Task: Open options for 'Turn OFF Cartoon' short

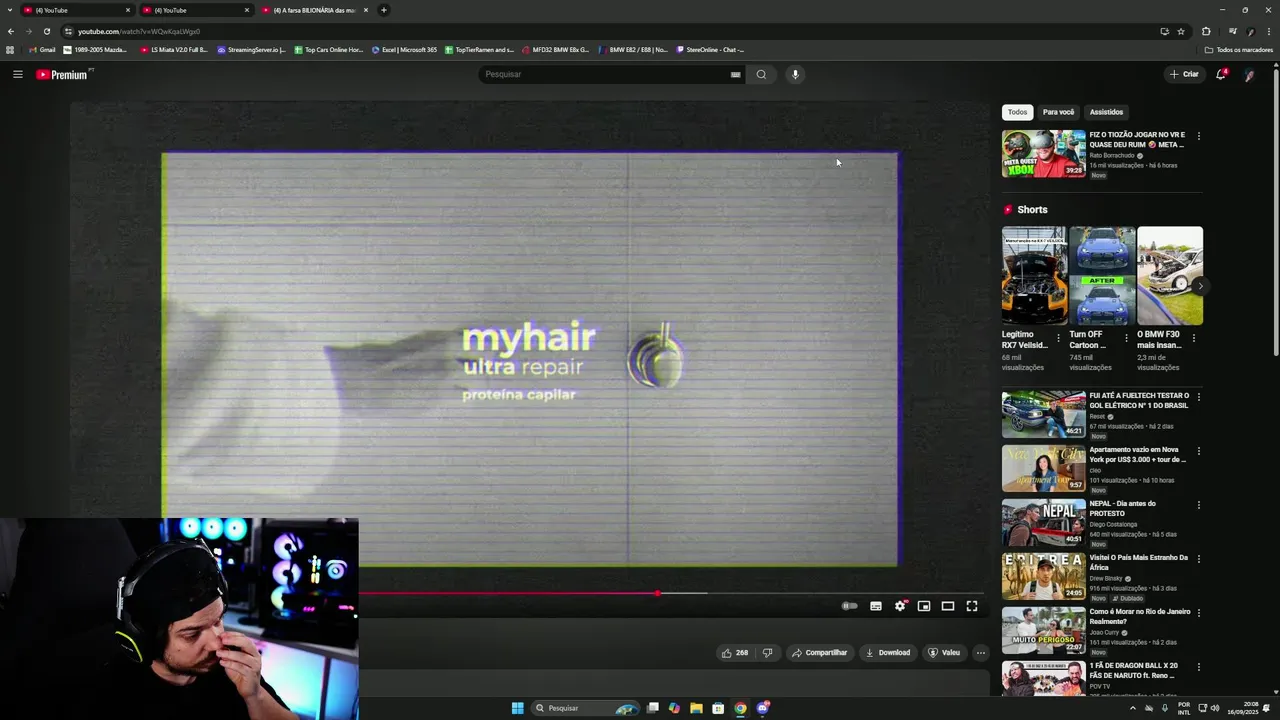Action: [x=1126, y=338]
